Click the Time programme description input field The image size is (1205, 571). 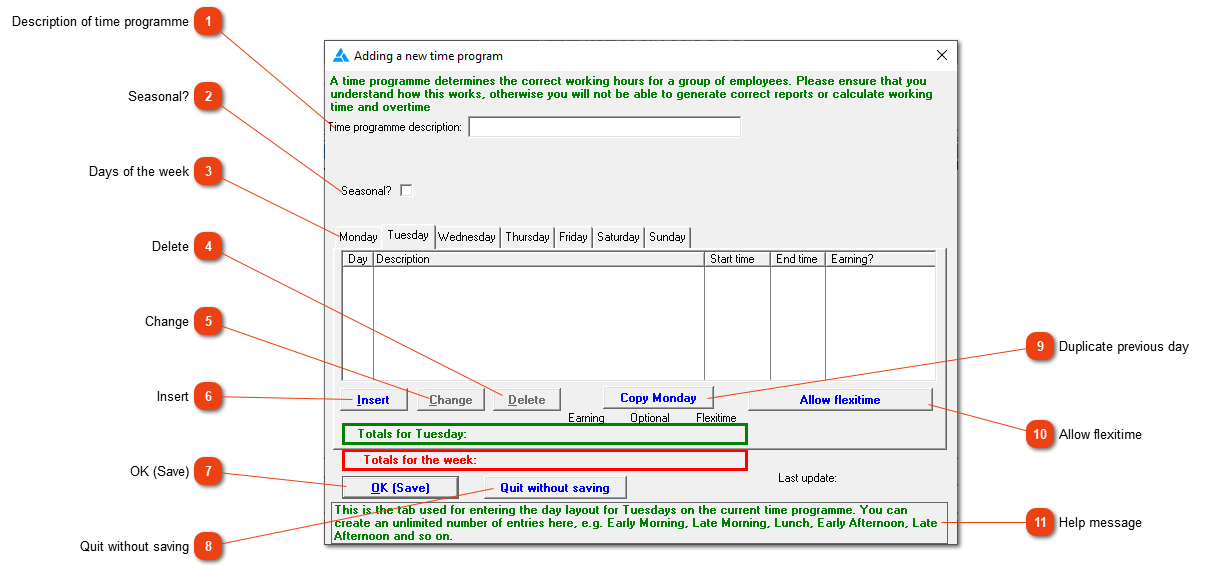[605, 127]
